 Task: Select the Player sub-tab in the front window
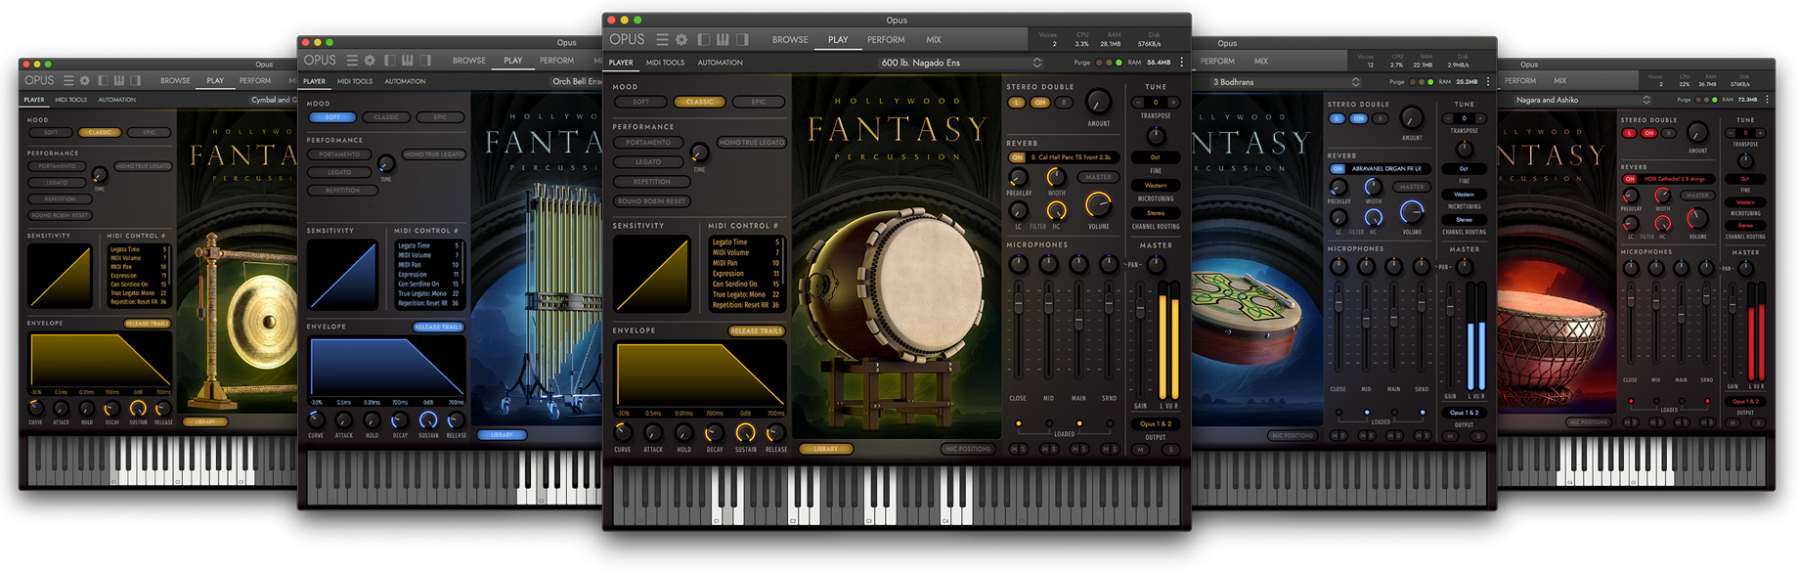[621, 62]
